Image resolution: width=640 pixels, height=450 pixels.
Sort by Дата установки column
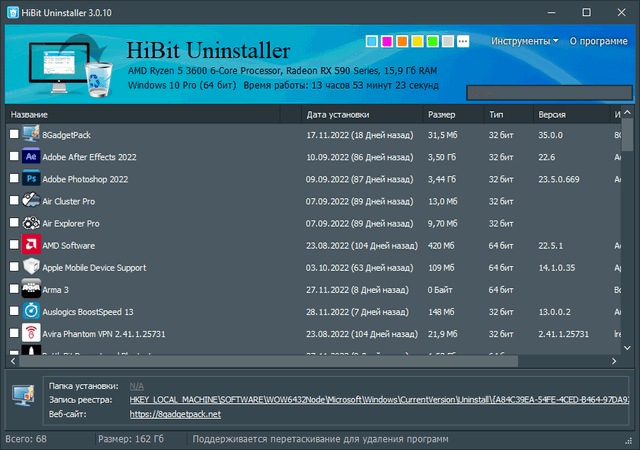pyautogui.click(x=337, y=114)
